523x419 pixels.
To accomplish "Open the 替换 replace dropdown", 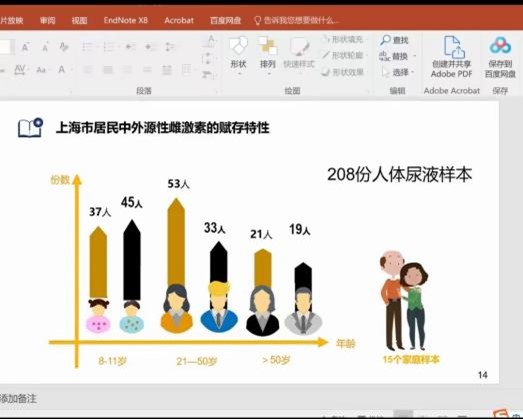I will pos(415,56).
